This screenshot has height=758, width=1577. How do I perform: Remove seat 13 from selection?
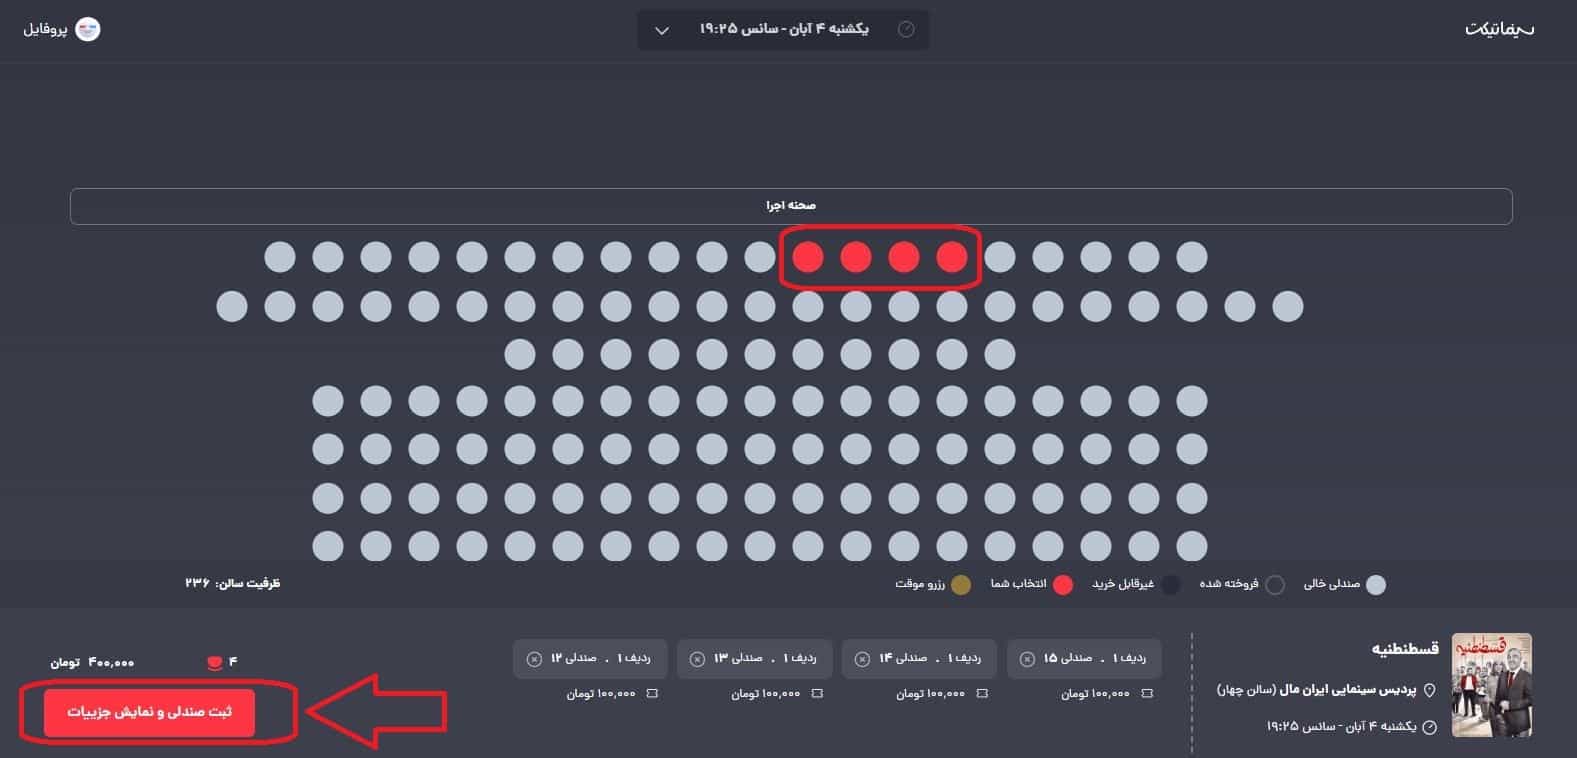pyautogui.click(x=697, y=659)
